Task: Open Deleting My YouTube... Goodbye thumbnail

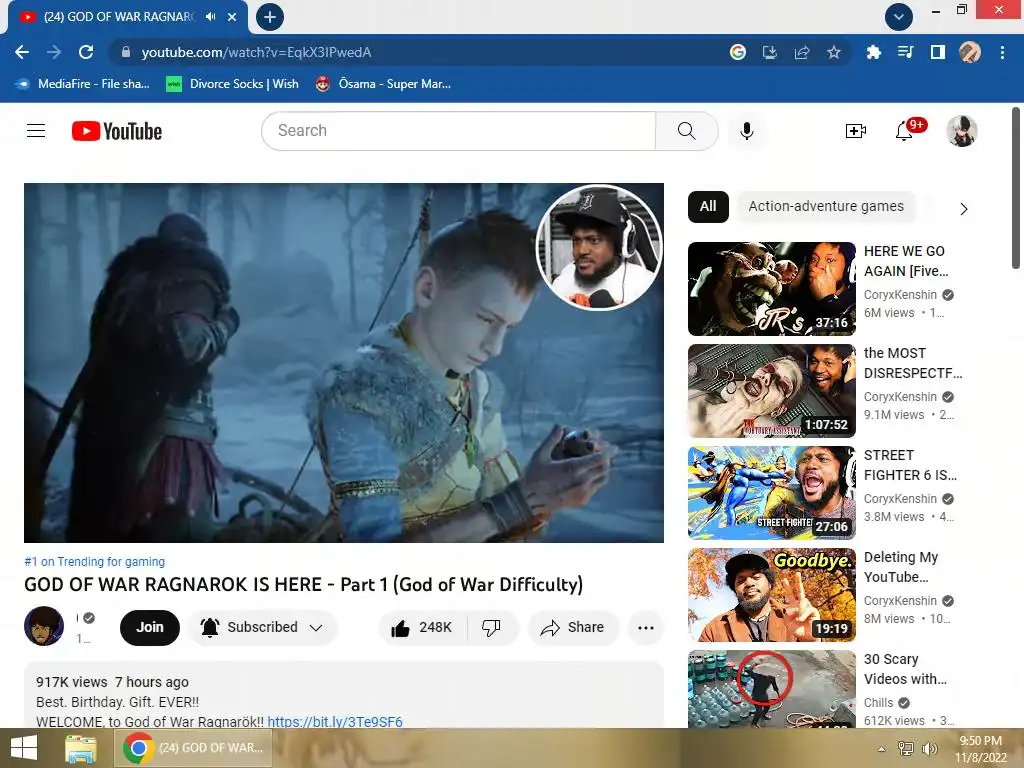Action: [x=771, y=594]
